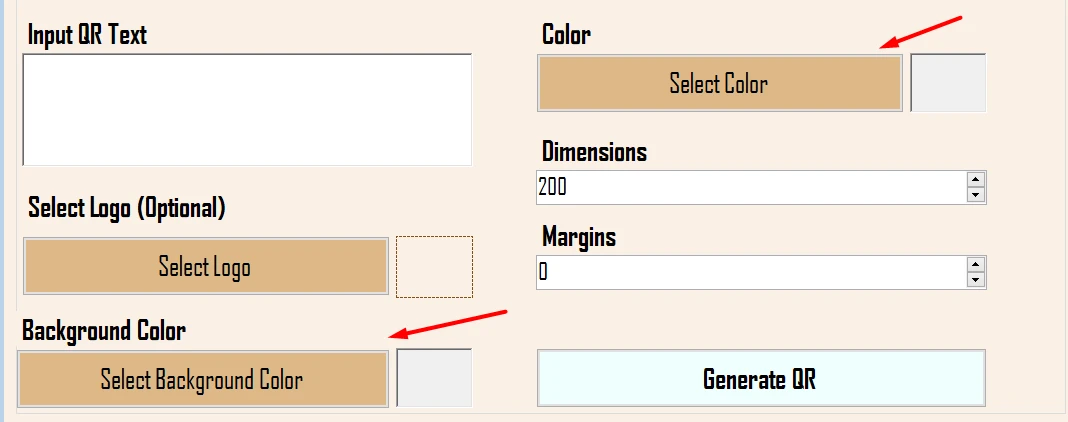Open the Select Background Color picker
1068x422 pixels.
pos(202,379)
